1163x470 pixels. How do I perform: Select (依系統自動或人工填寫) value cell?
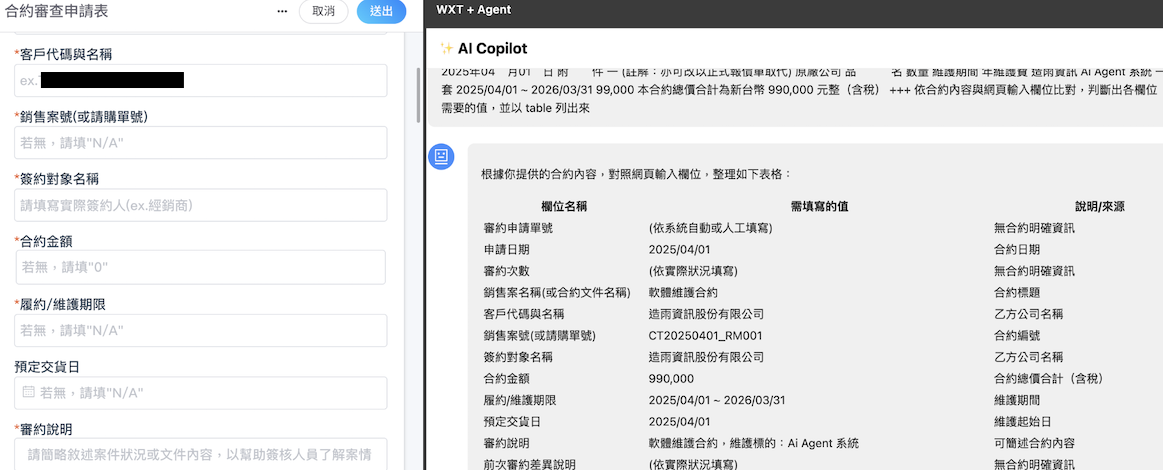[711, 228]
